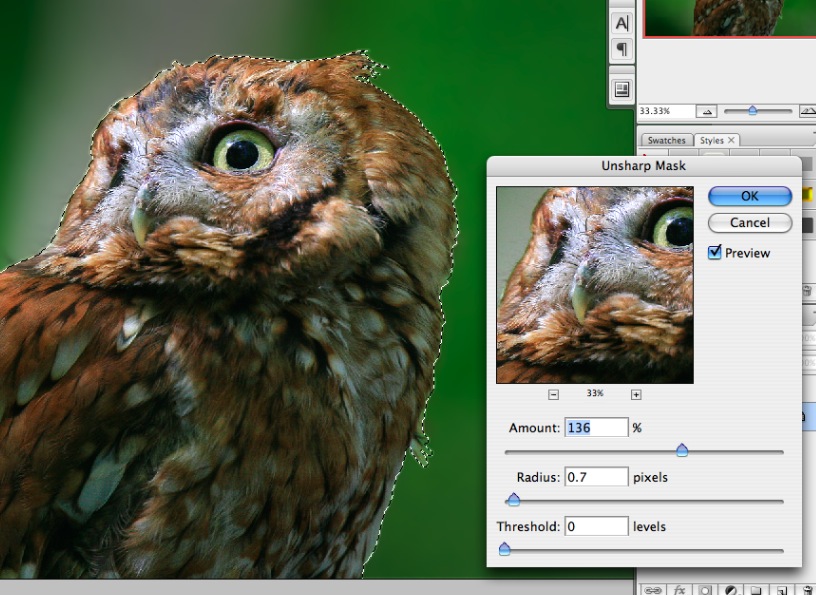This screenshot has width=816, height=595.
Task: Click the Navigator zoom out mountains icon
Action: (x=707, y=111)
